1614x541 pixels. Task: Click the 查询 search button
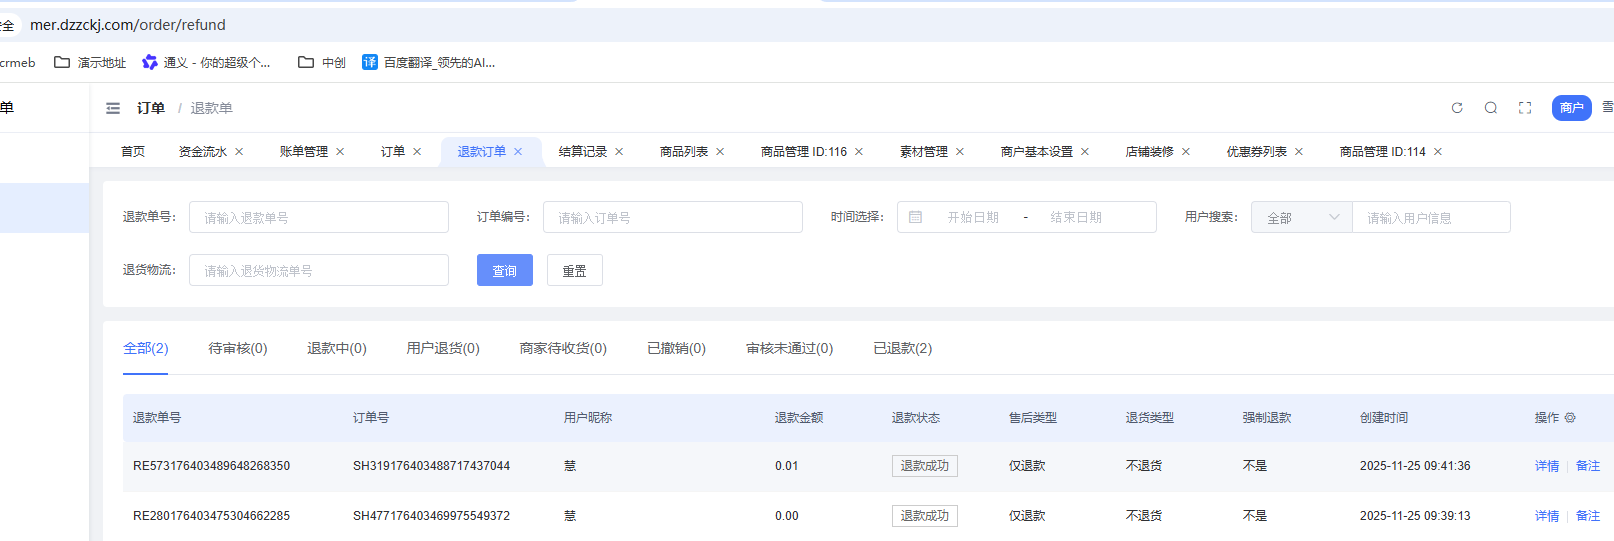(504, 270)
